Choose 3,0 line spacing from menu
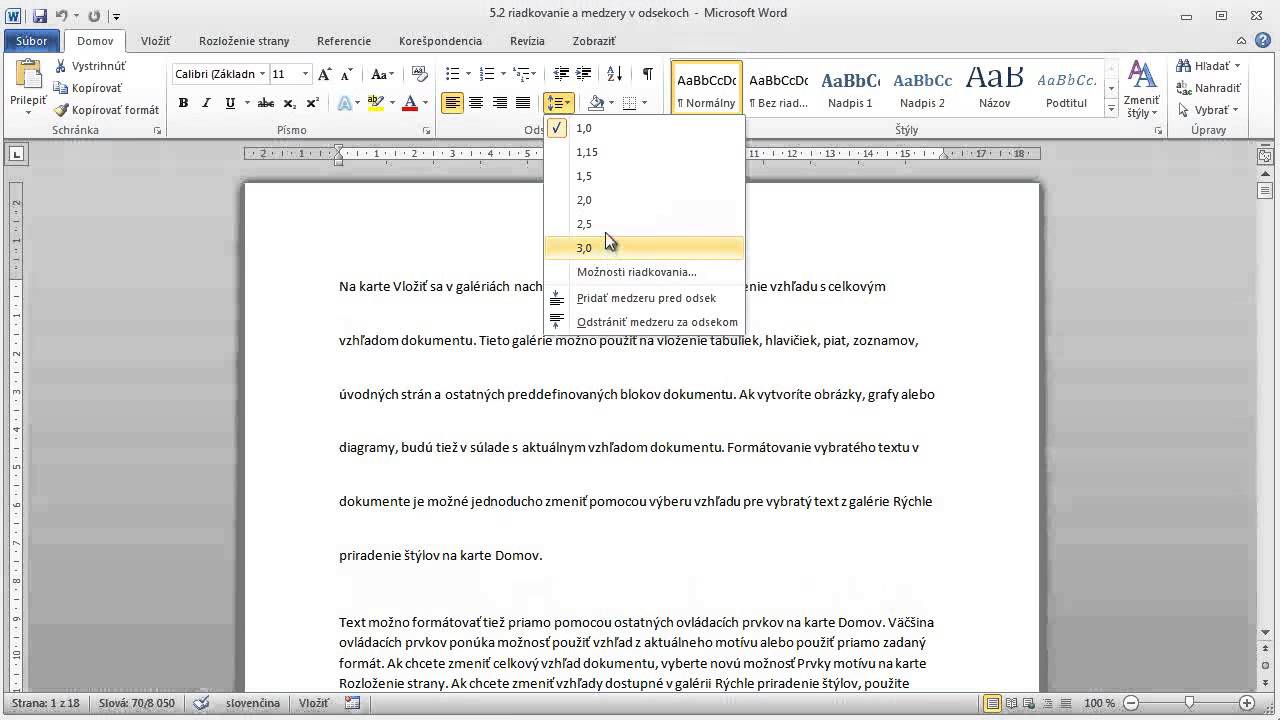Viewport: 1280px width, 720px height. click(645, 248)
